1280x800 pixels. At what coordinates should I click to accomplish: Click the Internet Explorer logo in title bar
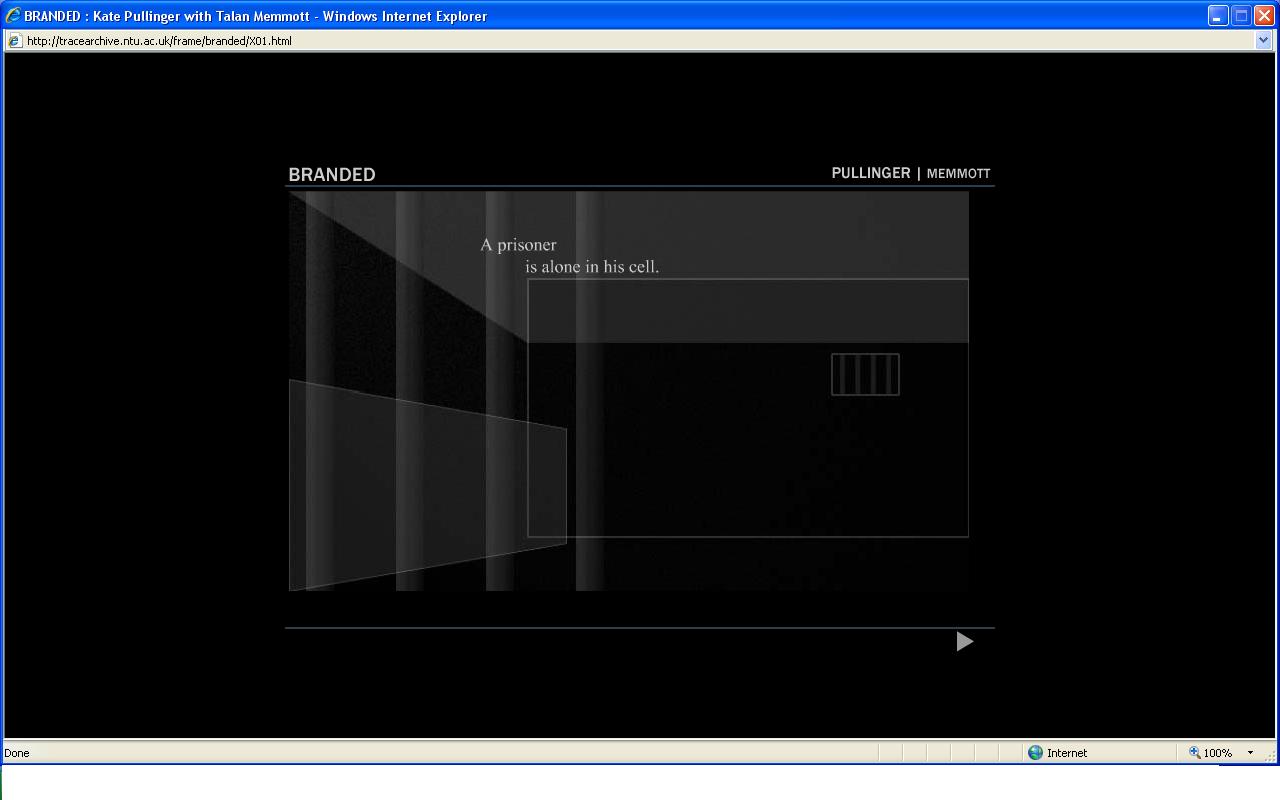tap(13, 16)
